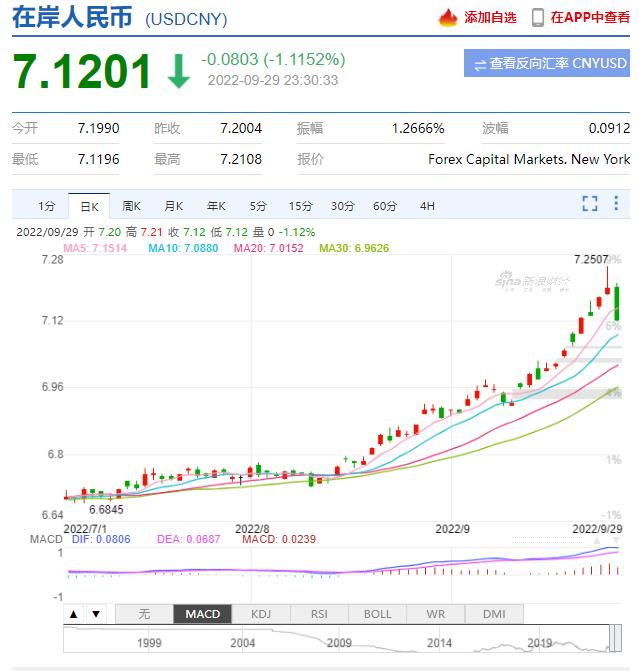The image size is (639, 671).
Task: Open the chart options dropdown arrow
Action: (618, 204)
